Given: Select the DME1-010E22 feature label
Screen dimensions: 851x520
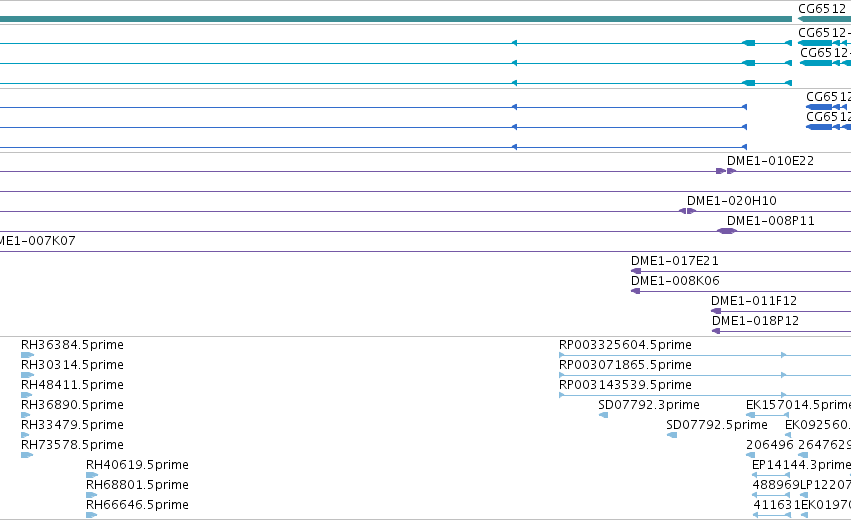Looking at the screenshot, I should [770, 161].
